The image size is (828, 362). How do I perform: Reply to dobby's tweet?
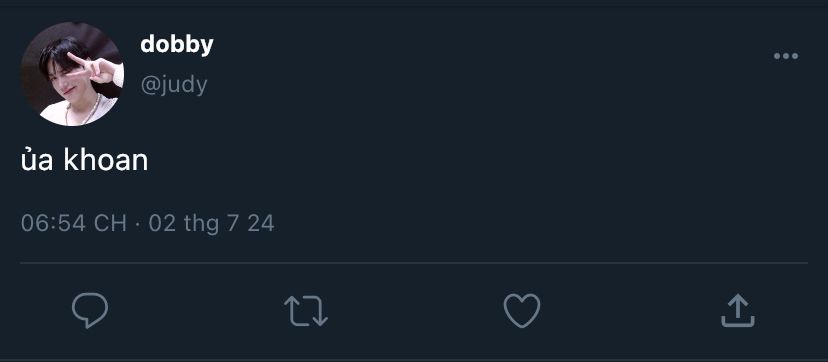90,310
